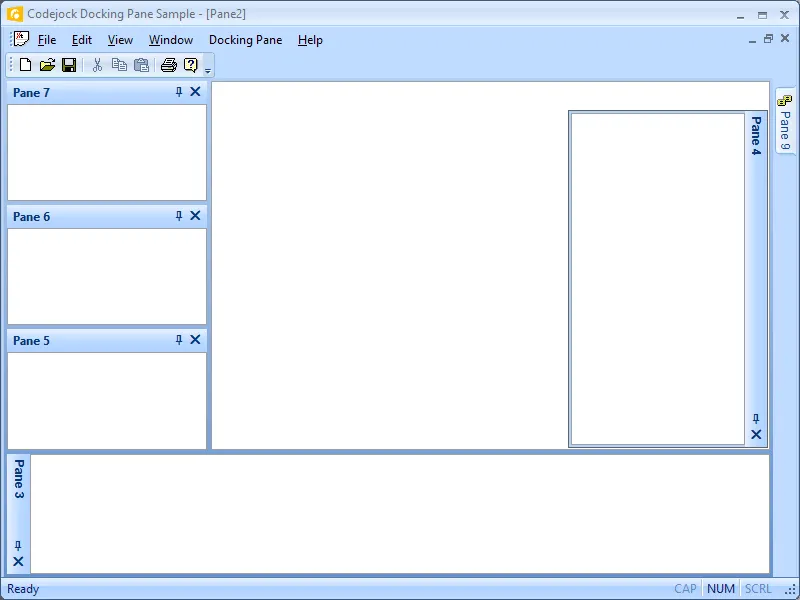Click the New document toolbar icon

click(x=25, y=65)
